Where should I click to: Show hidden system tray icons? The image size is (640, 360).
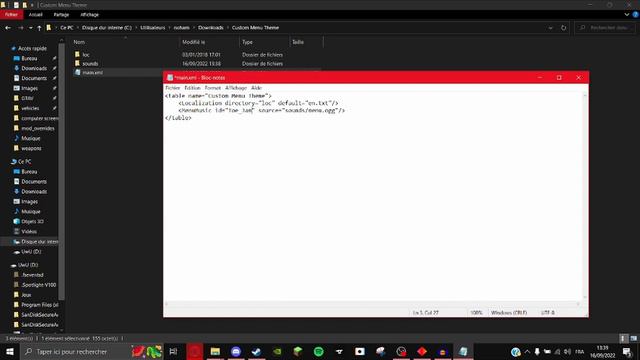pyautogui.click(x=527, y=351)
